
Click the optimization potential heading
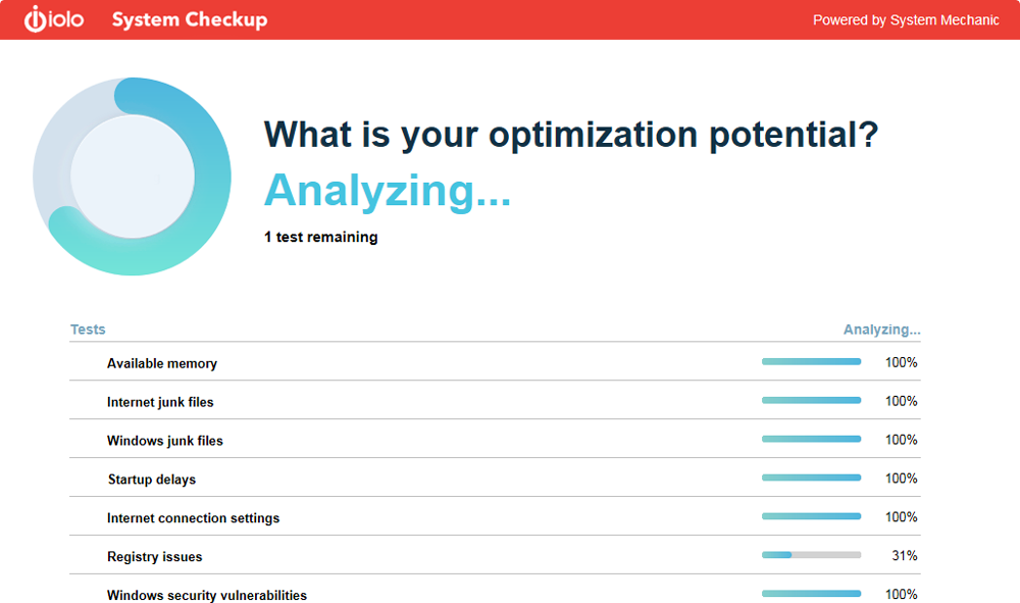coord(570,134)
